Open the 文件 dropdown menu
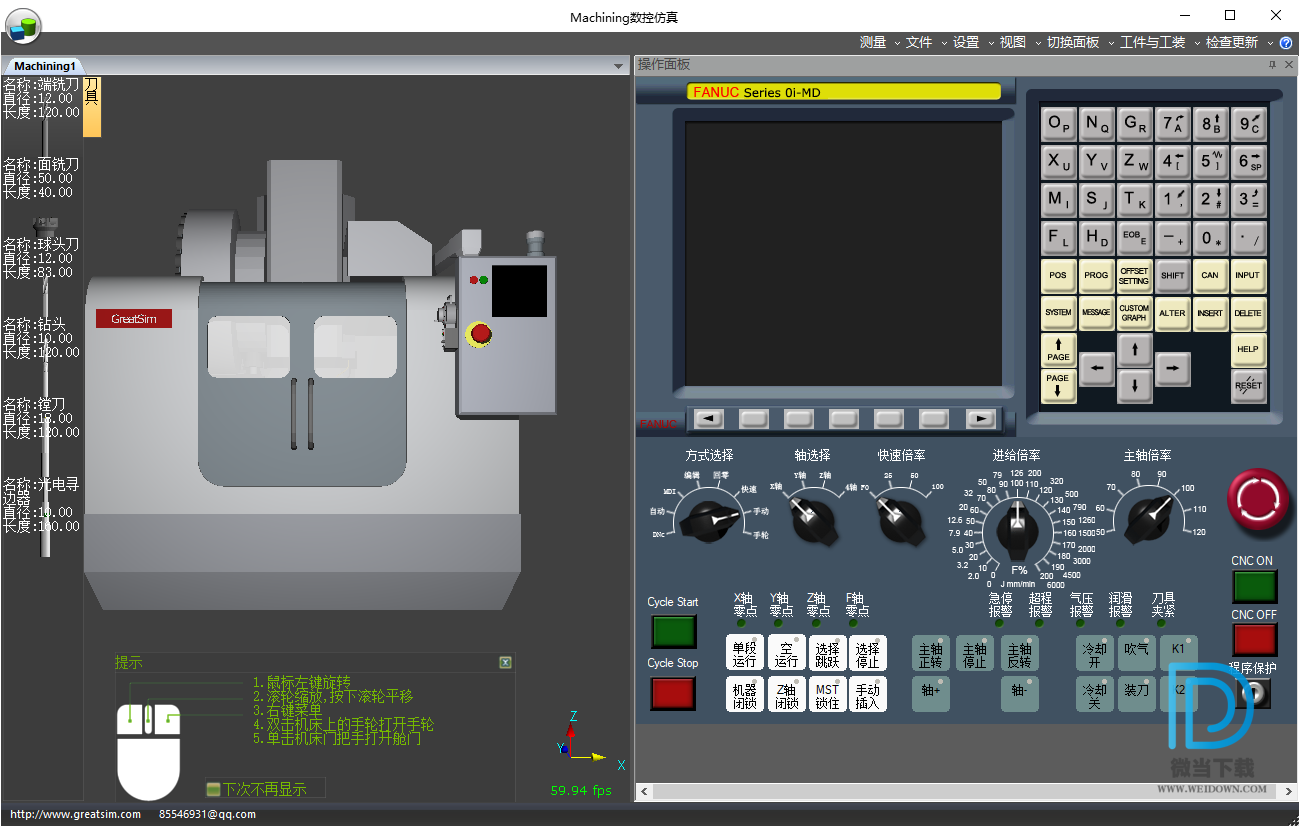This screenshot has width=1300, height=827. point(926,43)
